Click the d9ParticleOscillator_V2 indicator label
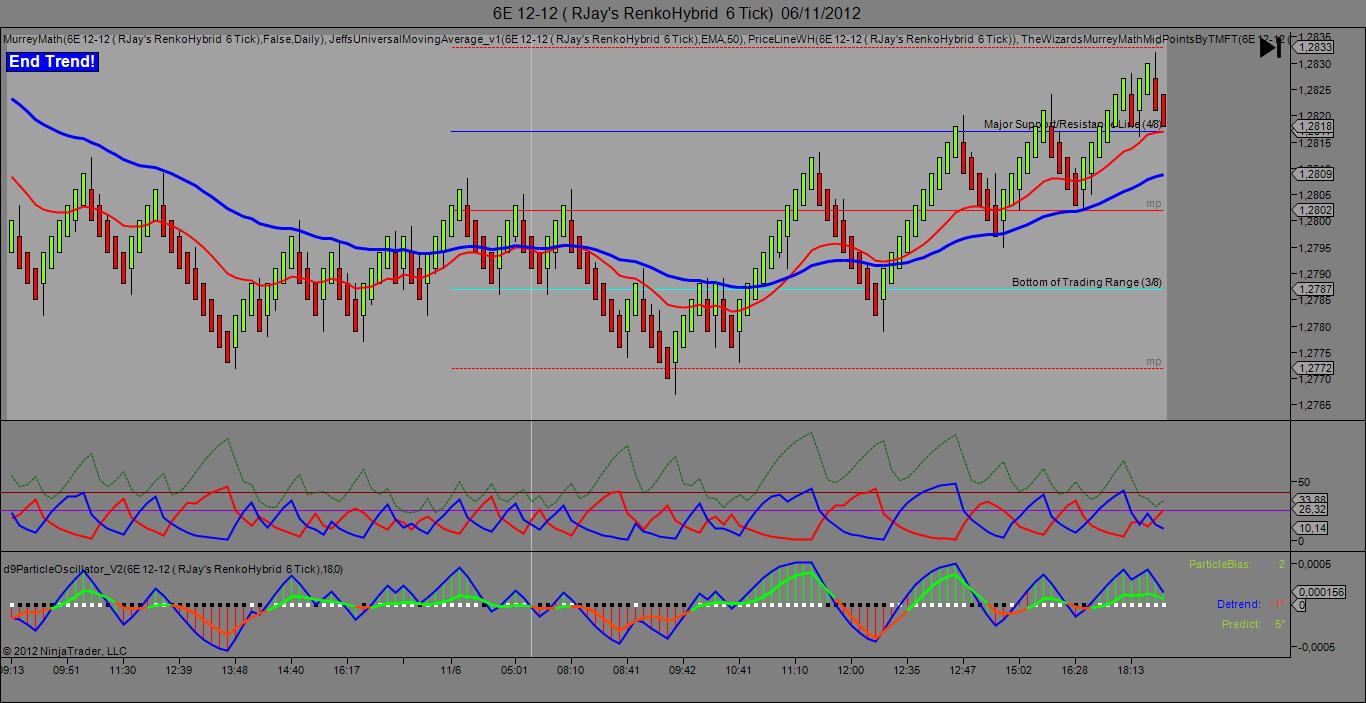 173,569
